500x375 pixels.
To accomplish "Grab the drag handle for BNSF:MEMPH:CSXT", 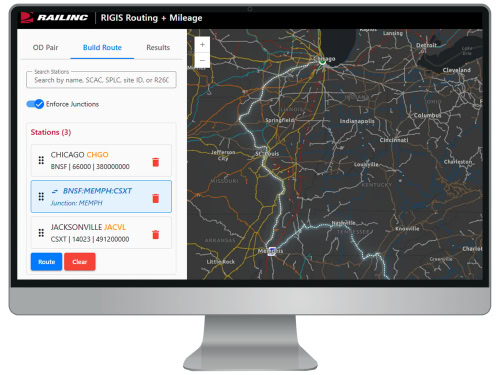I will click(41, 197).
